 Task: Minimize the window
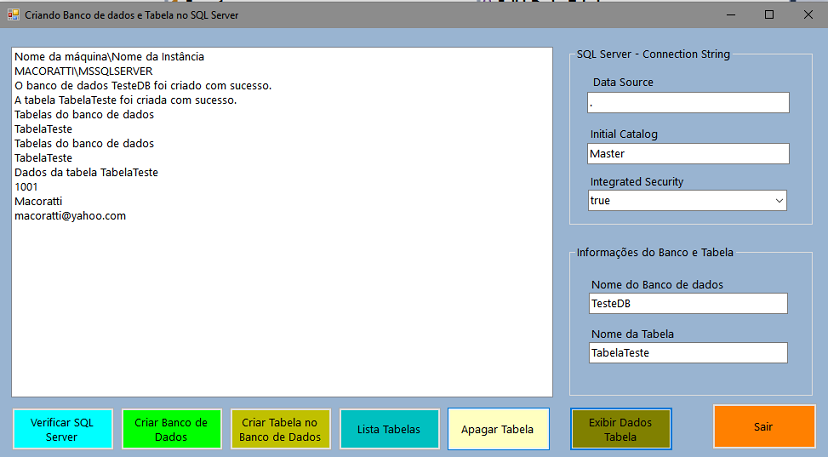[x=731, y=15]
